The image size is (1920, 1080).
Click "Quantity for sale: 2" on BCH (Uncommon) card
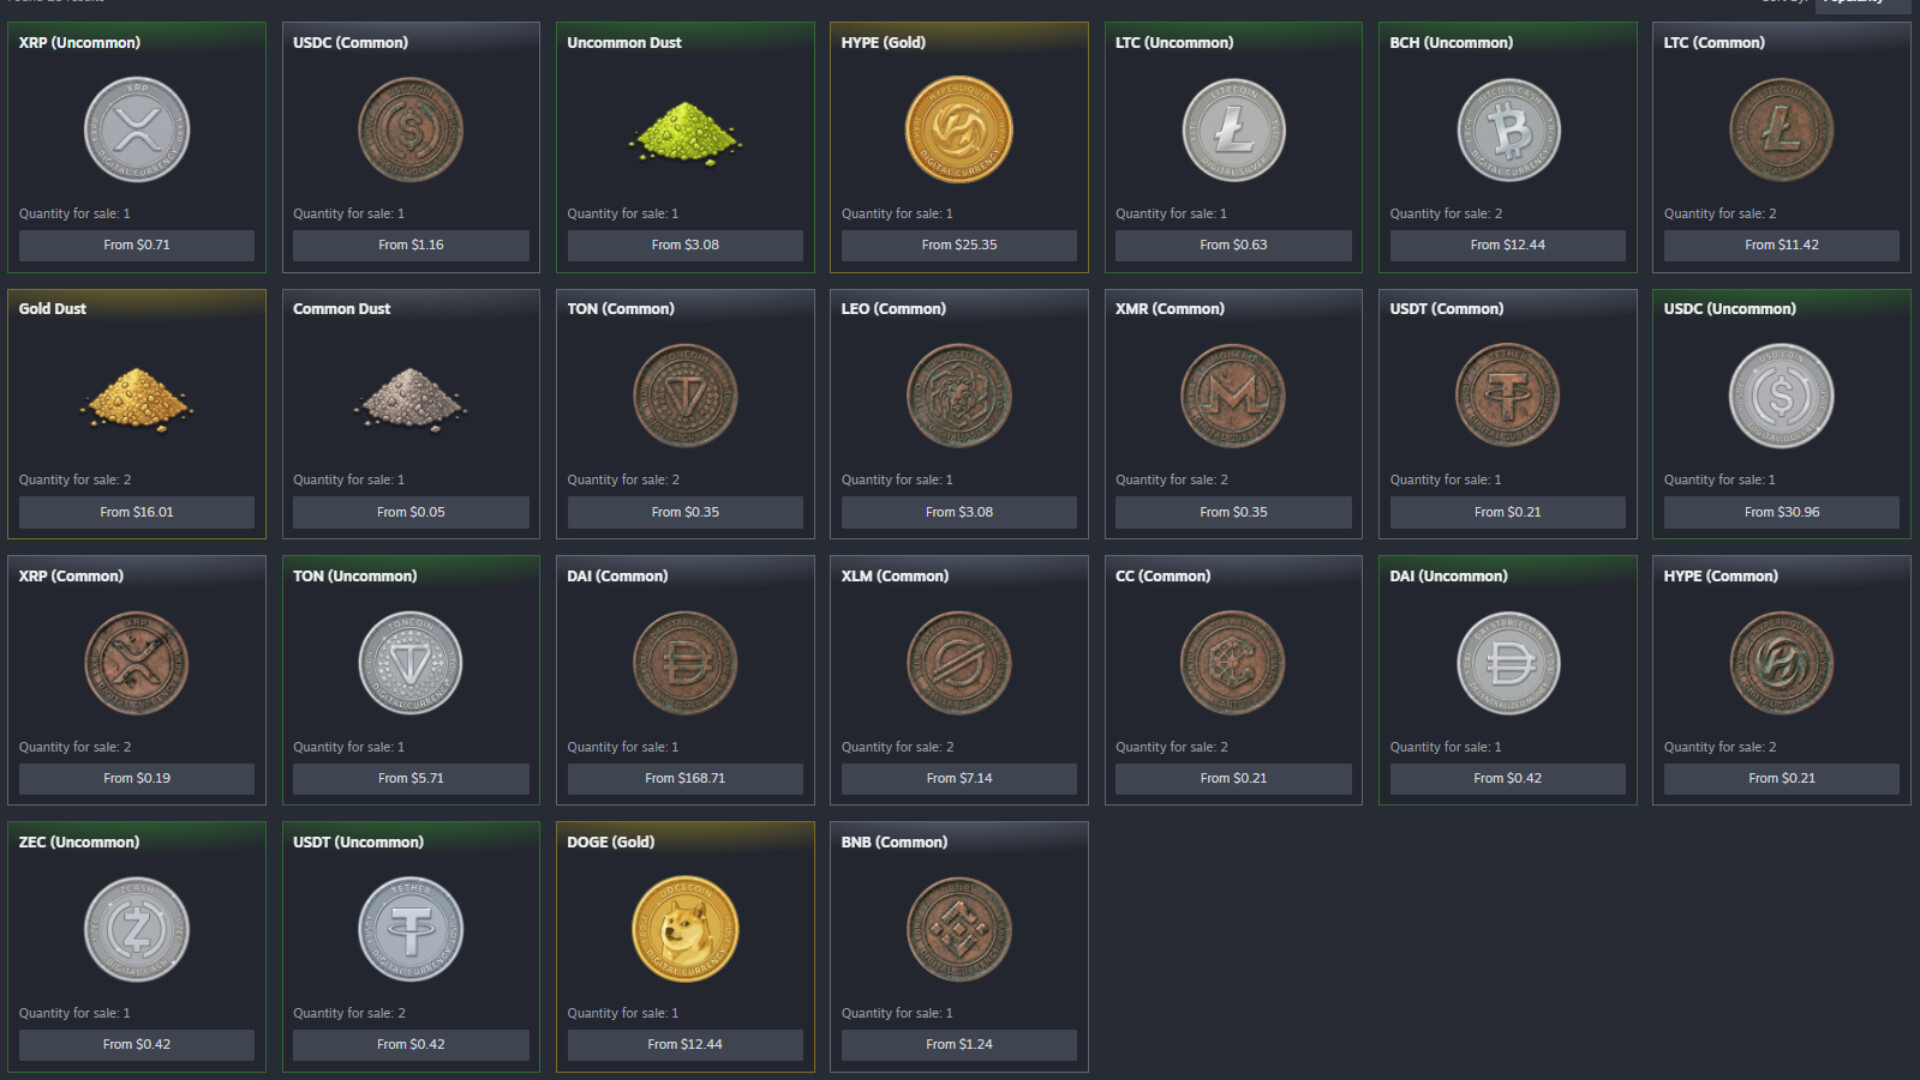click(x=1446, y=214)
